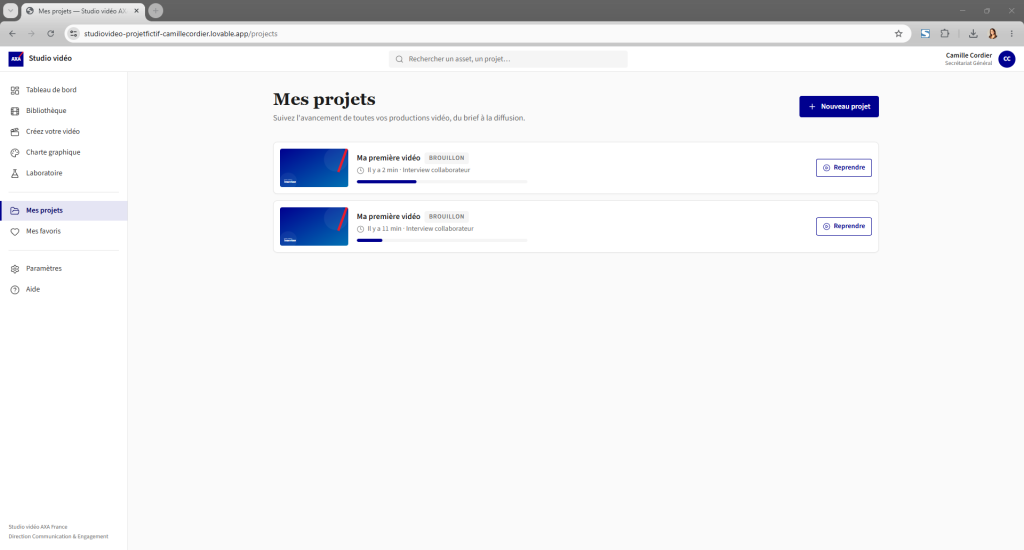This screenshot has width=1024, height=550.
Task: Click the browser address bar URL
Action: 181,34
